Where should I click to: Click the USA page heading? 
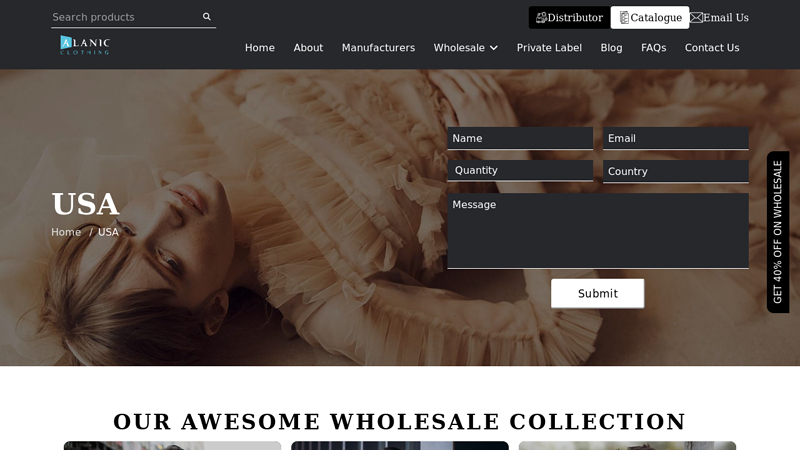(85, 204)
